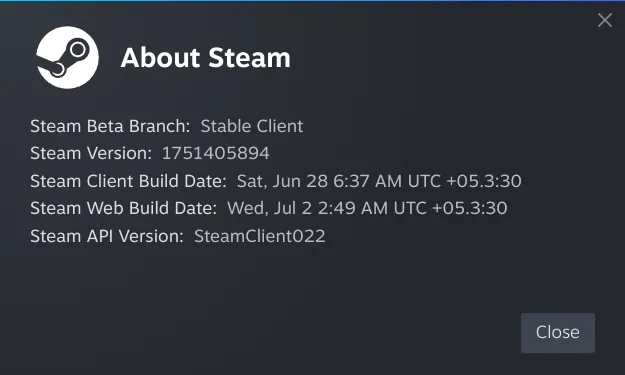The height and width of the screenshot is (375, 625).
Task: Select the SteamClient022 value
Action: pyautogui.click(x=259, y=236)
